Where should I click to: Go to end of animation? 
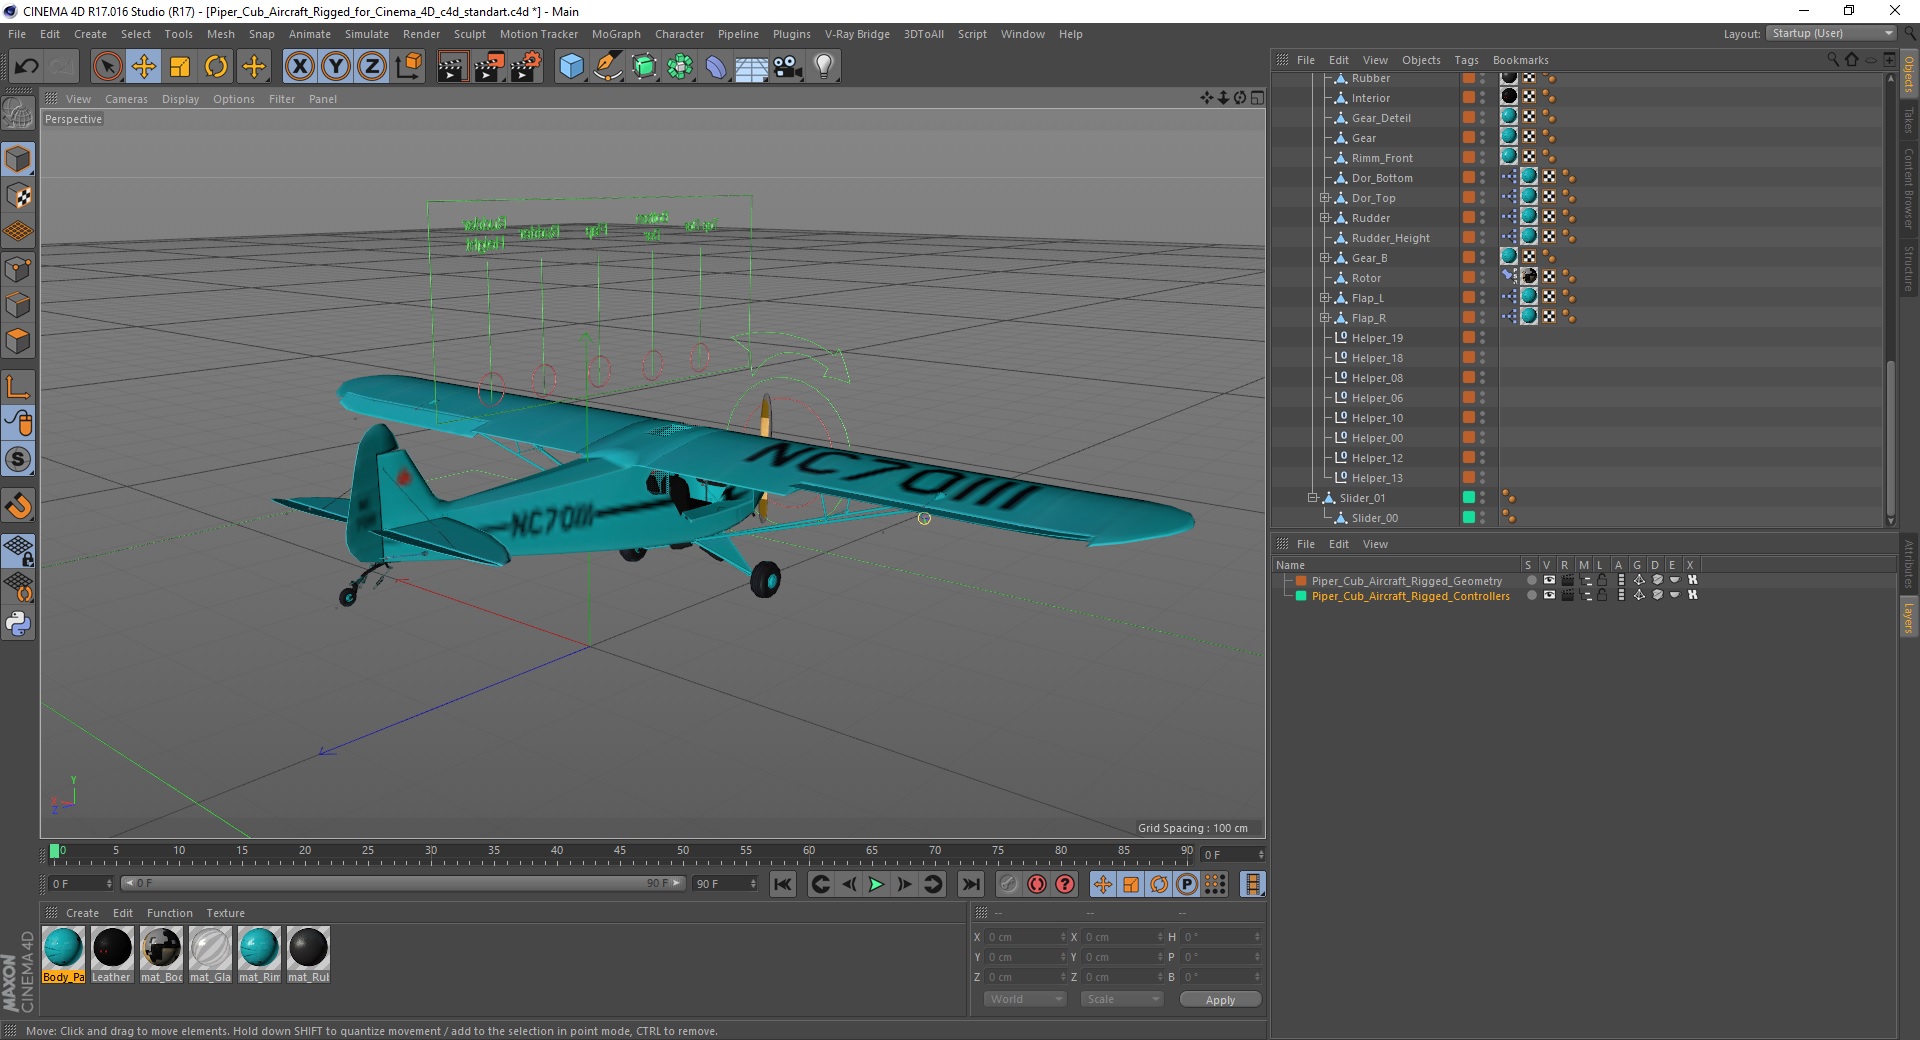pyautogui.click(x=970, y=884)
